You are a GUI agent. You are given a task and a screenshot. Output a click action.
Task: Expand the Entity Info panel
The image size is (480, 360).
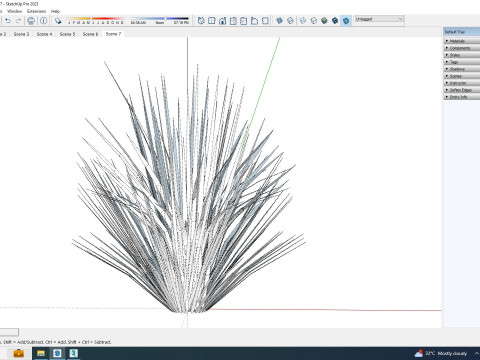(x=462, y=97)
